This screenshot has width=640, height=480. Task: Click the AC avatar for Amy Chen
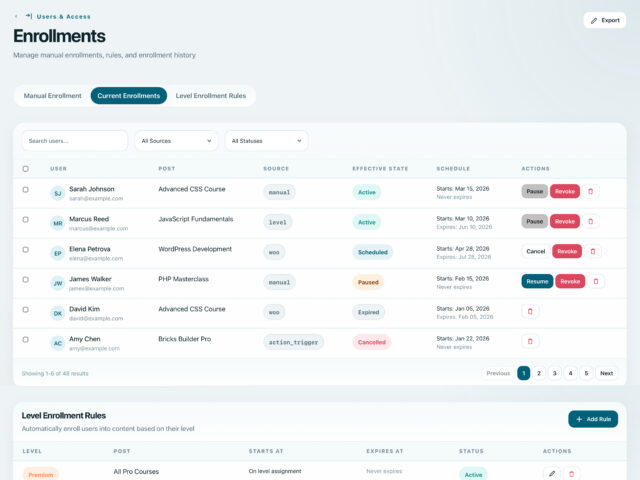click(58, 343)
